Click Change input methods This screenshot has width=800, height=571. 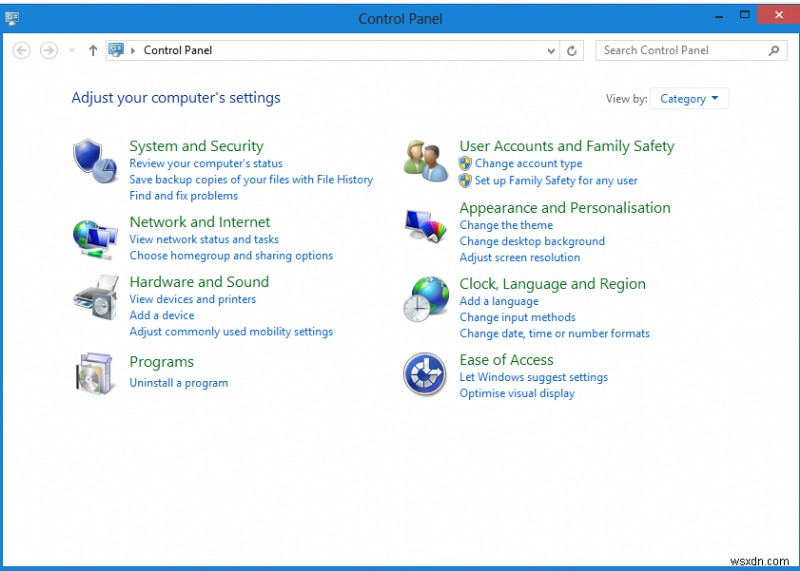pos(517,317)
